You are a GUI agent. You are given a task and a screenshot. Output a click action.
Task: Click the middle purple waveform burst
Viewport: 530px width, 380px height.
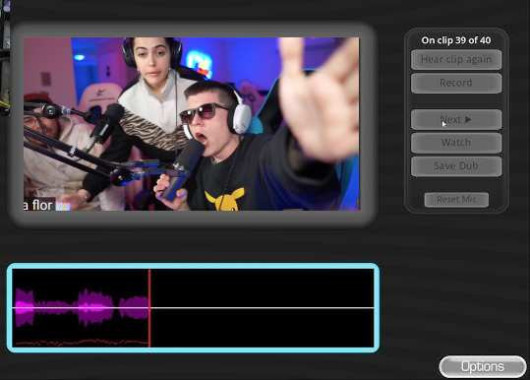(95, 308)
